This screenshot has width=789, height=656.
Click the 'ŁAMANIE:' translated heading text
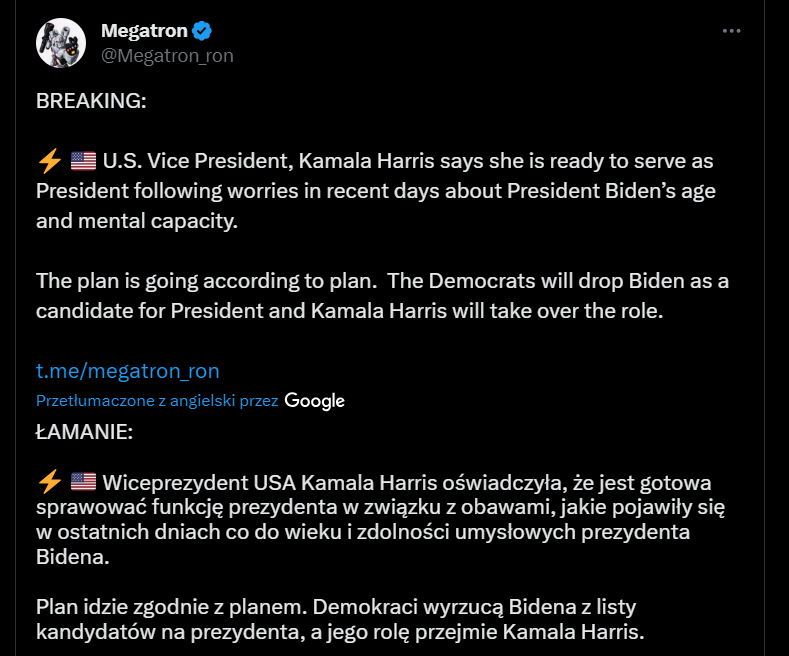pyautogui.click(x=84, y=433)
